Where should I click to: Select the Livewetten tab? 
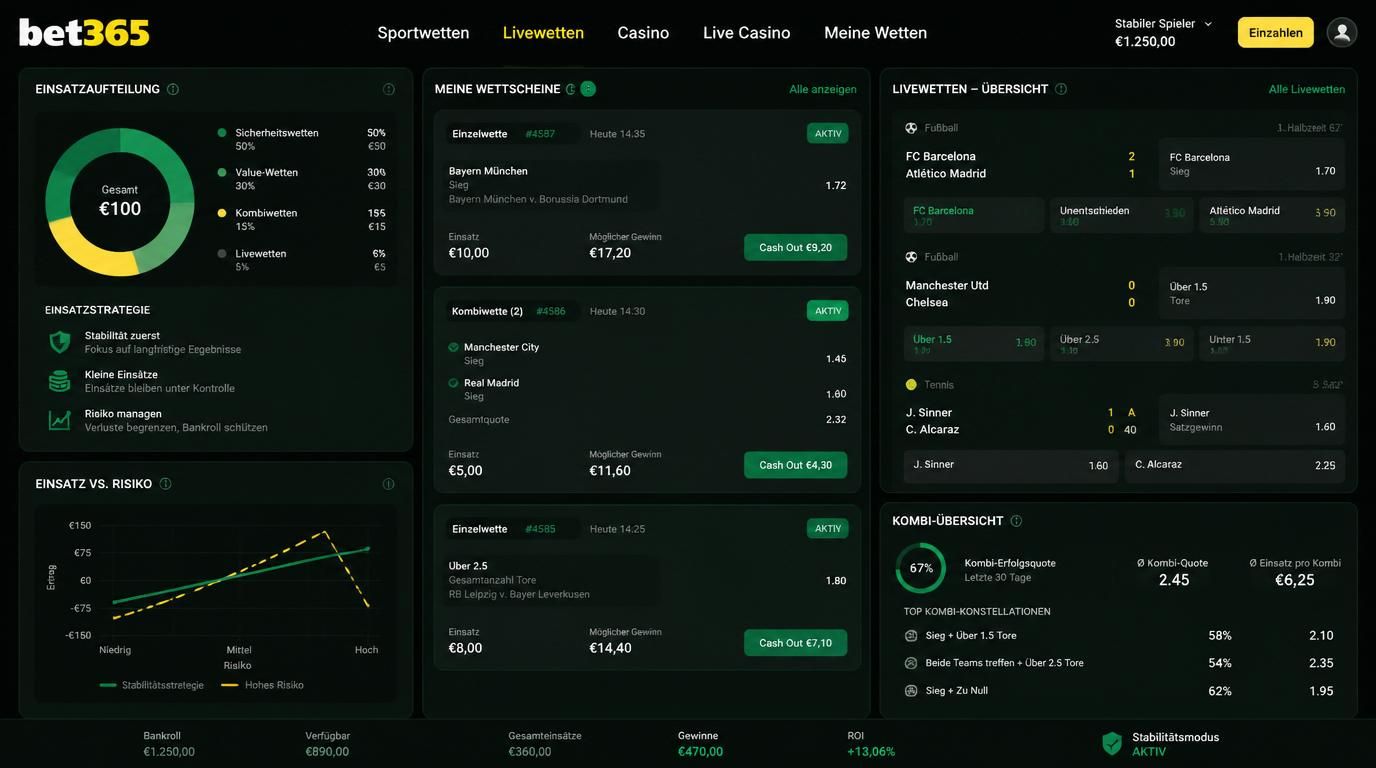coord(543,33)
